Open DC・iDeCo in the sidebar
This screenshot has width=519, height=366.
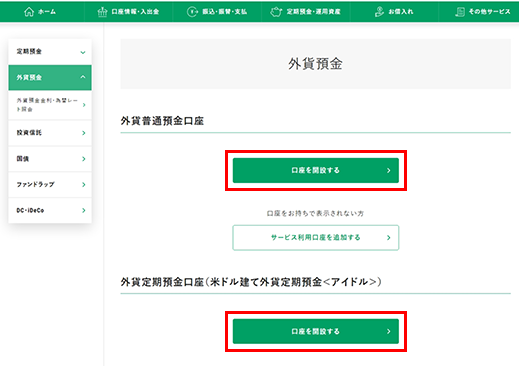click(x=50, y=210)
